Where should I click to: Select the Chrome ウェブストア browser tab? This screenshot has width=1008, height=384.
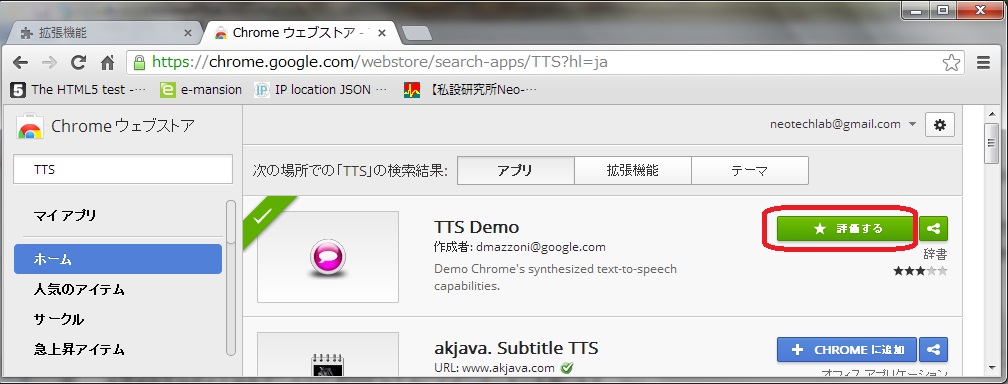(299, 33)
